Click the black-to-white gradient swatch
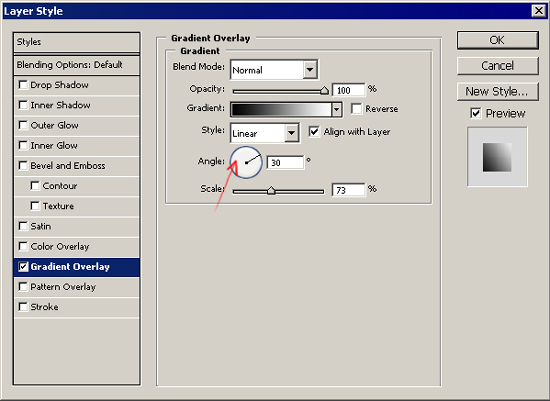 point(281,110)
